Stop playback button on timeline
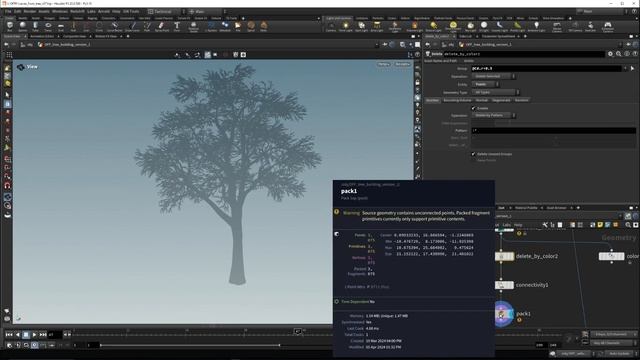 (x=26, y=334)
